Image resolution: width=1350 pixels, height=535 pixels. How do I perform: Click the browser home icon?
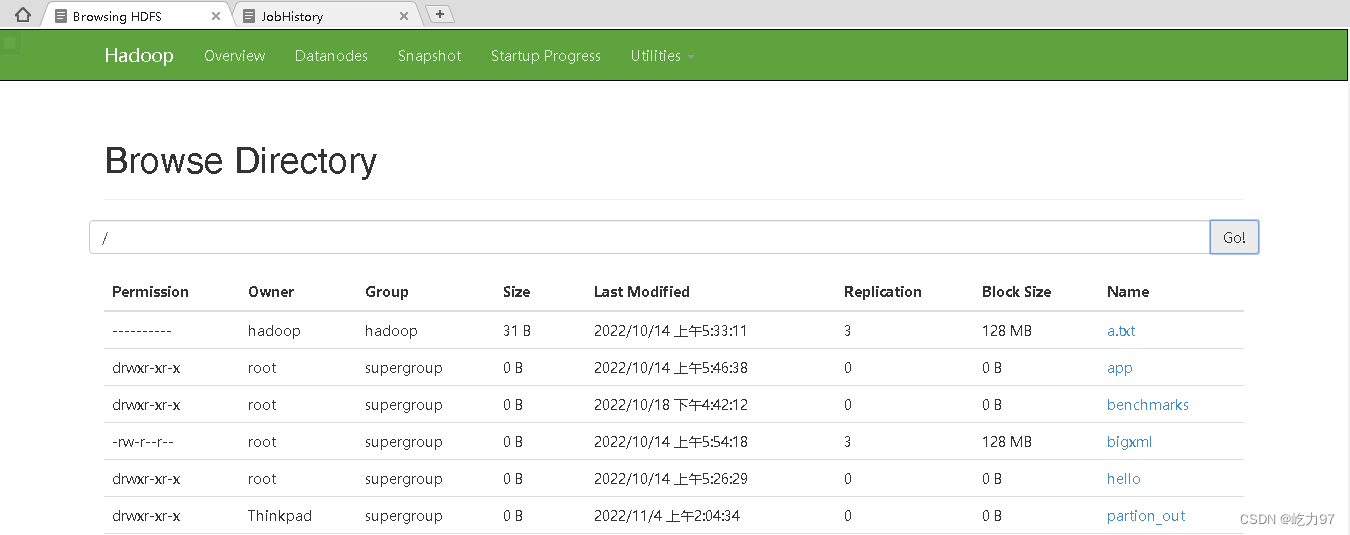coord(22,15)
